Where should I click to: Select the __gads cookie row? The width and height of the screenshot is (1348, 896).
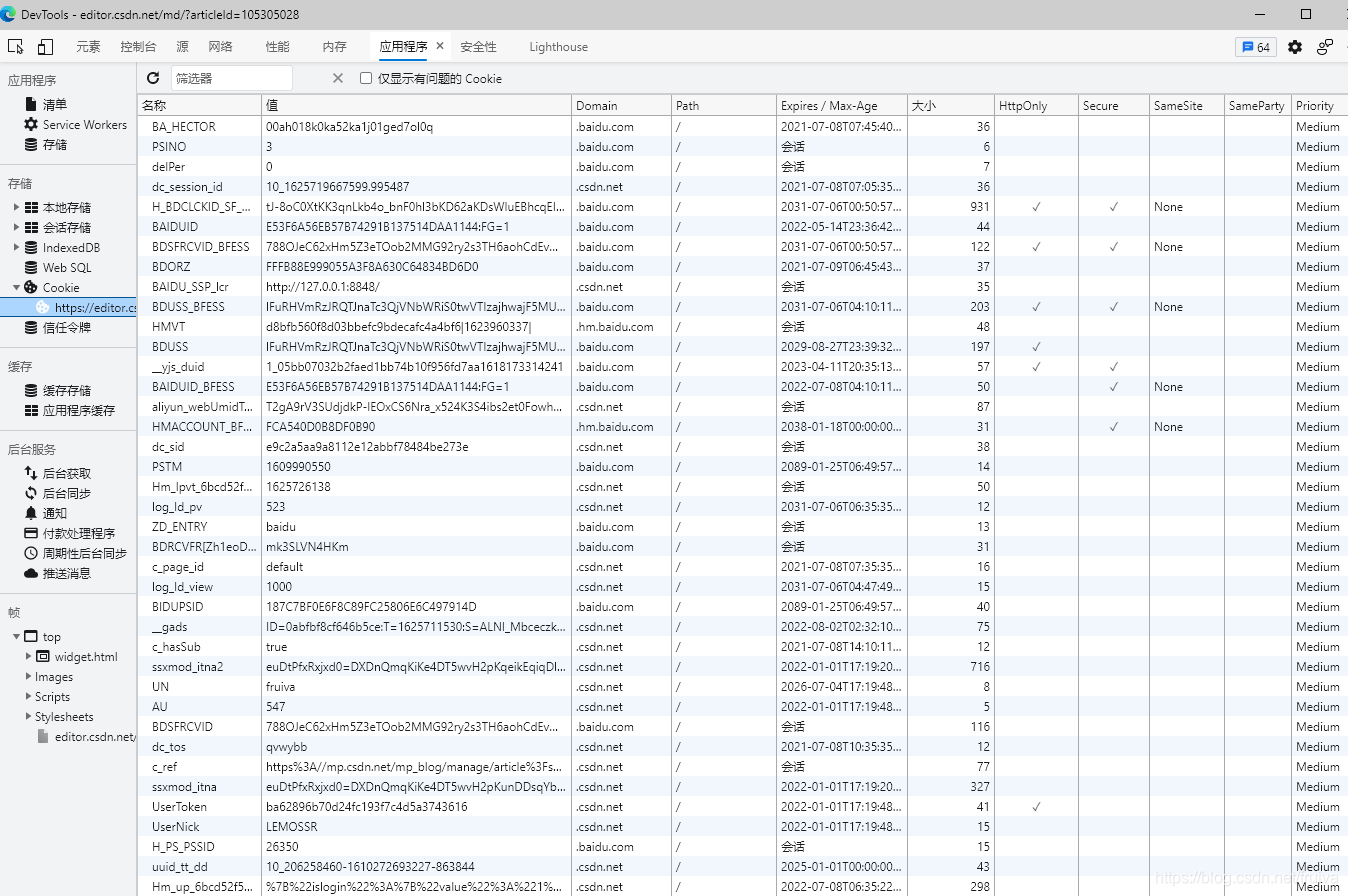743,627
